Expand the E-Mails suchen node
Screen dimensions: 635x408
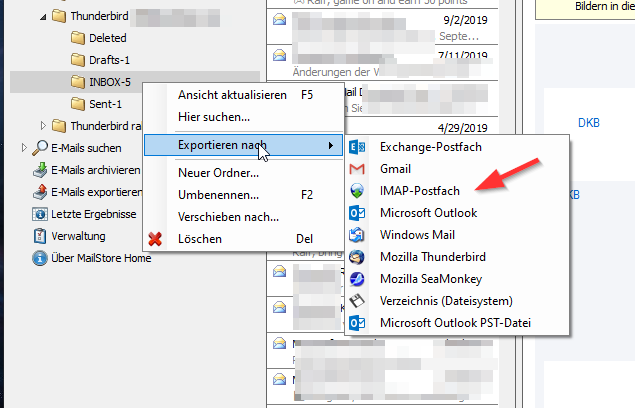coord(24,148)
